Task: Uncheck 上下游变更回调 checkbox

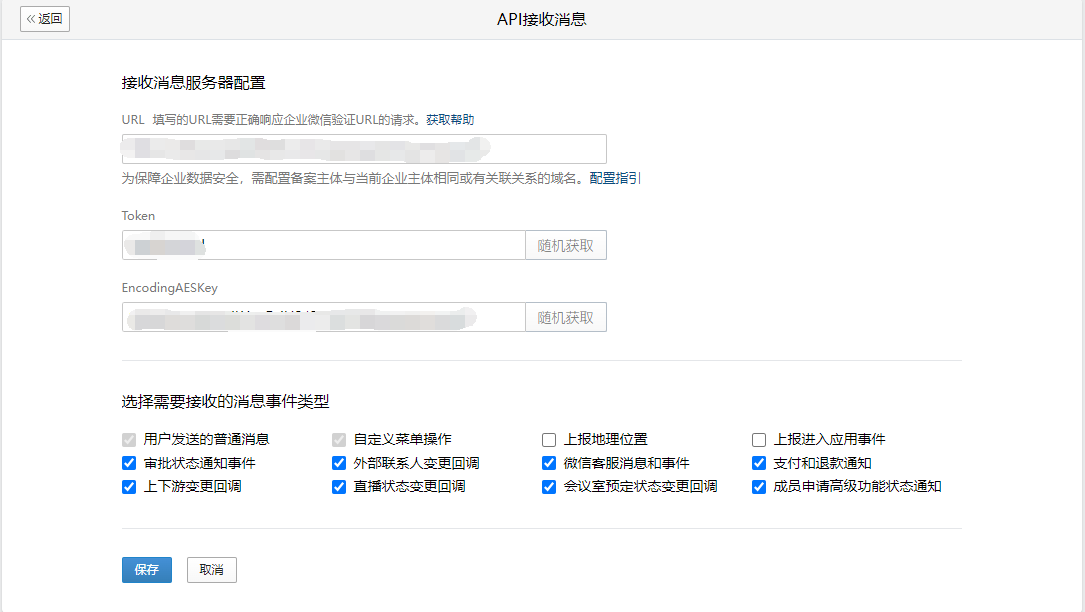Action: [x=129, y=488]
